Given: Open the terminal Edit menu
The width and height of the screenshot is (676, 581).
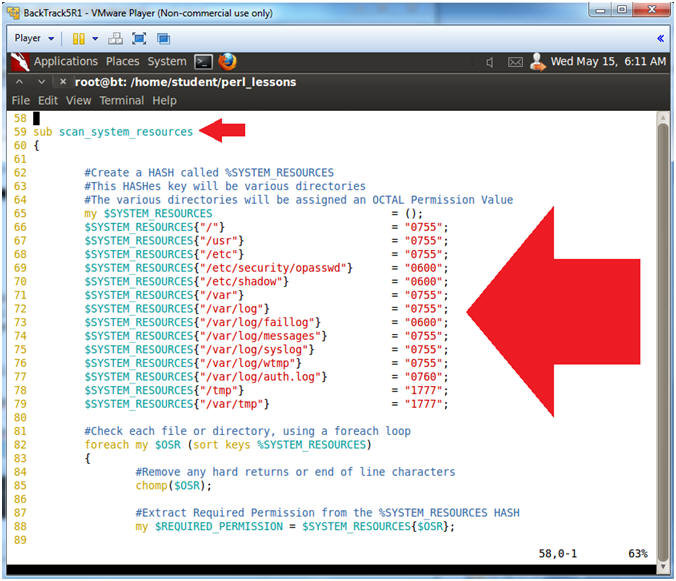Looking at the screenshot, I should [48, 100].
